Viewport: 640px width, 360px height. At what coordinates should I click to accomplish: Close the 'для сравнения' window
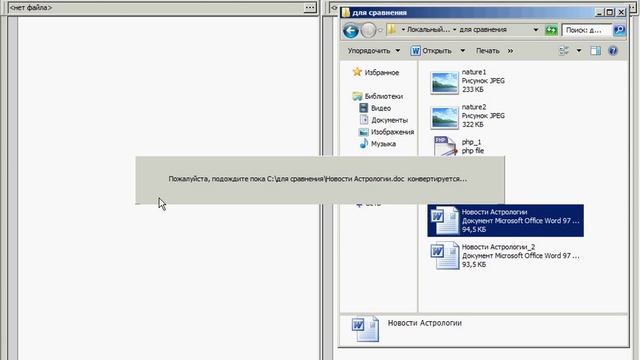(x=621, y=12)
